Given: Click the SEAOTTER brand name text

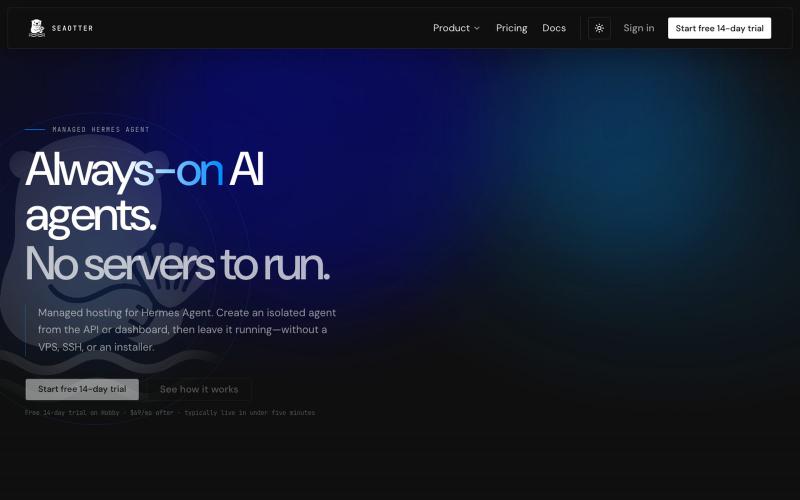Looking at the screenshot, I should (x=72, y=28).
